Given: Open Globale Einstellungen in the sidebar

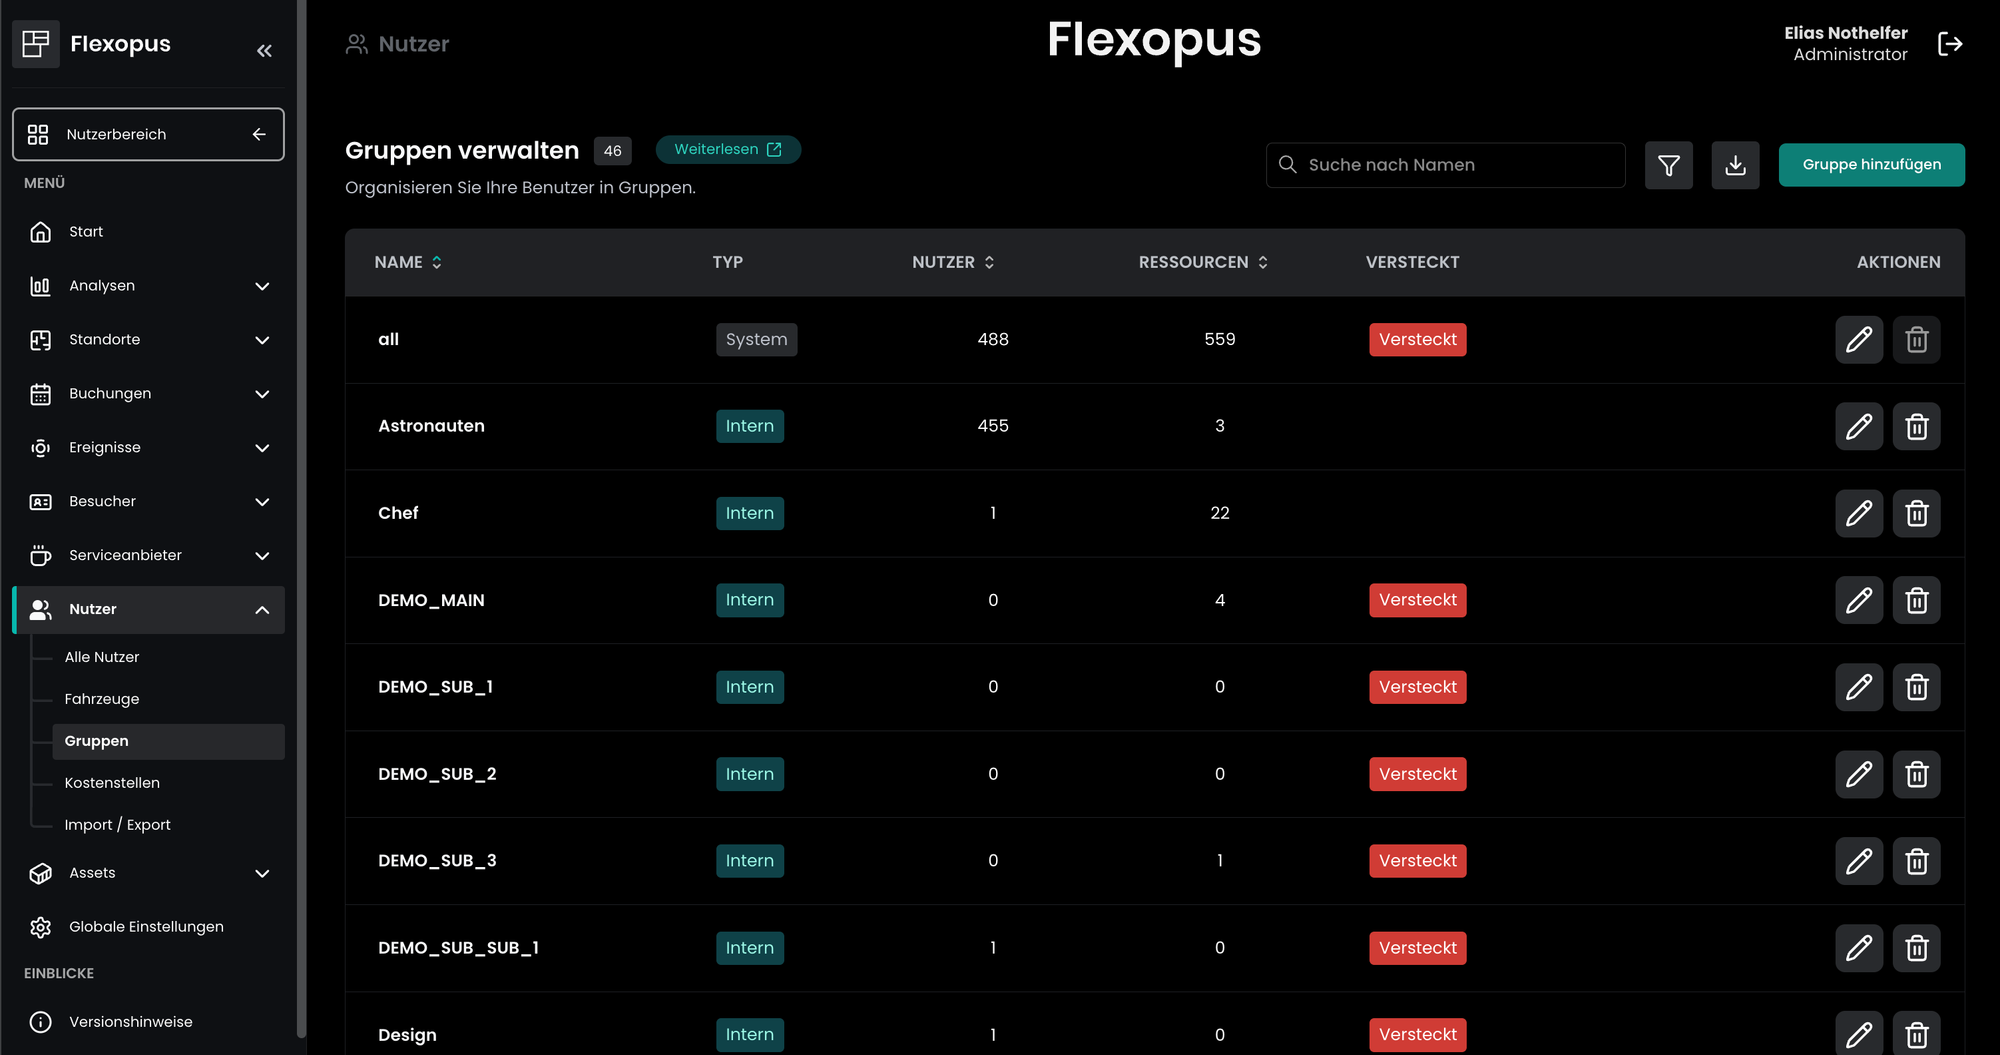Looking at the screenshot, I should [x=146, y=927].
